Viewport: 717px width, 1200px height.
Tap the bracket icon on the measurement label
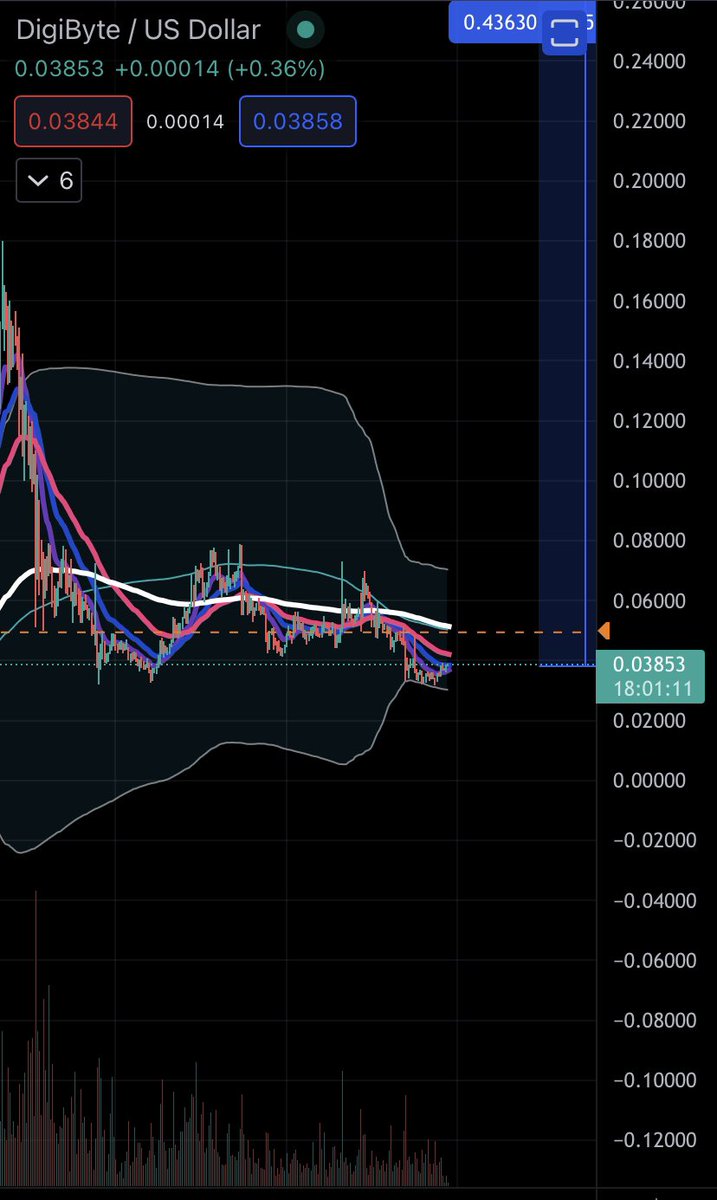click(x=564, y=33)
